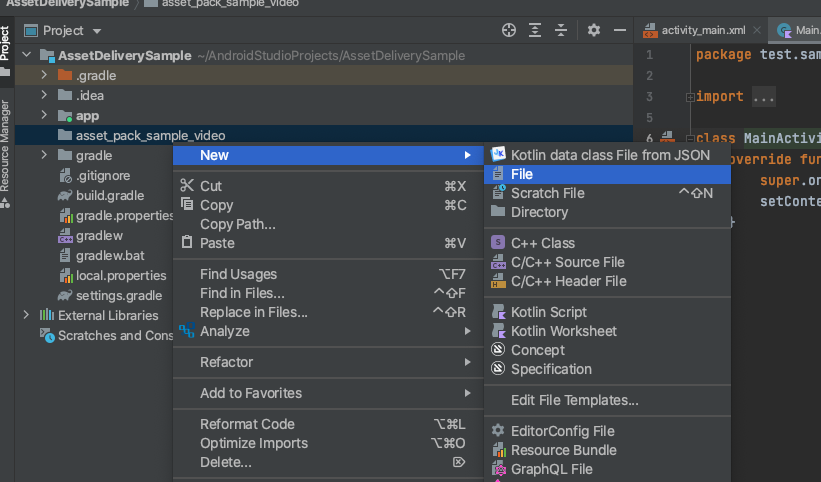Choose Optimize Imports
This screenshot has width=821, height=482.
pyautogui.click(x=328, y=443)
